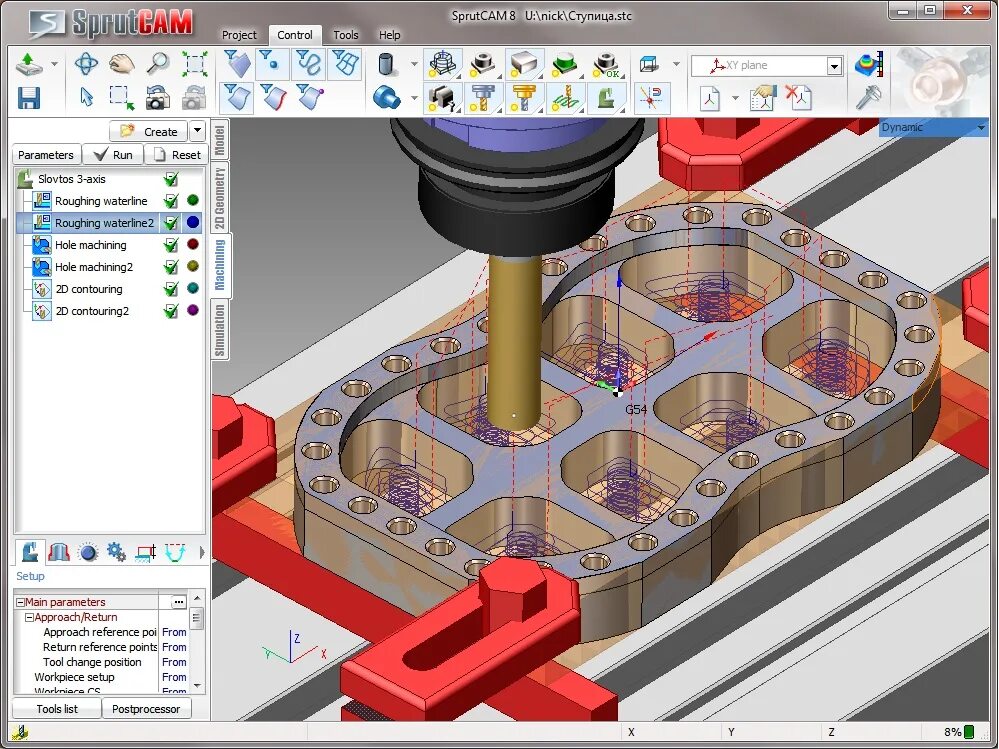Open the dropdown beside the wireframe box icon
The image size is (999, 749).
pos(676,64)
